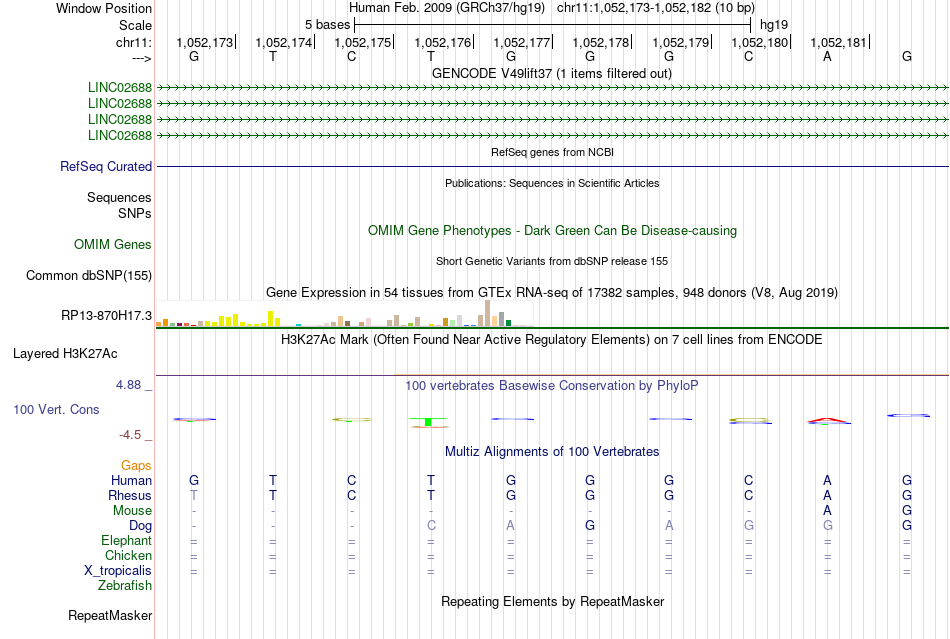Click the Common dbSNP(155) track label
The height and width of the screenshot is (639, 950).
(88, 276)
